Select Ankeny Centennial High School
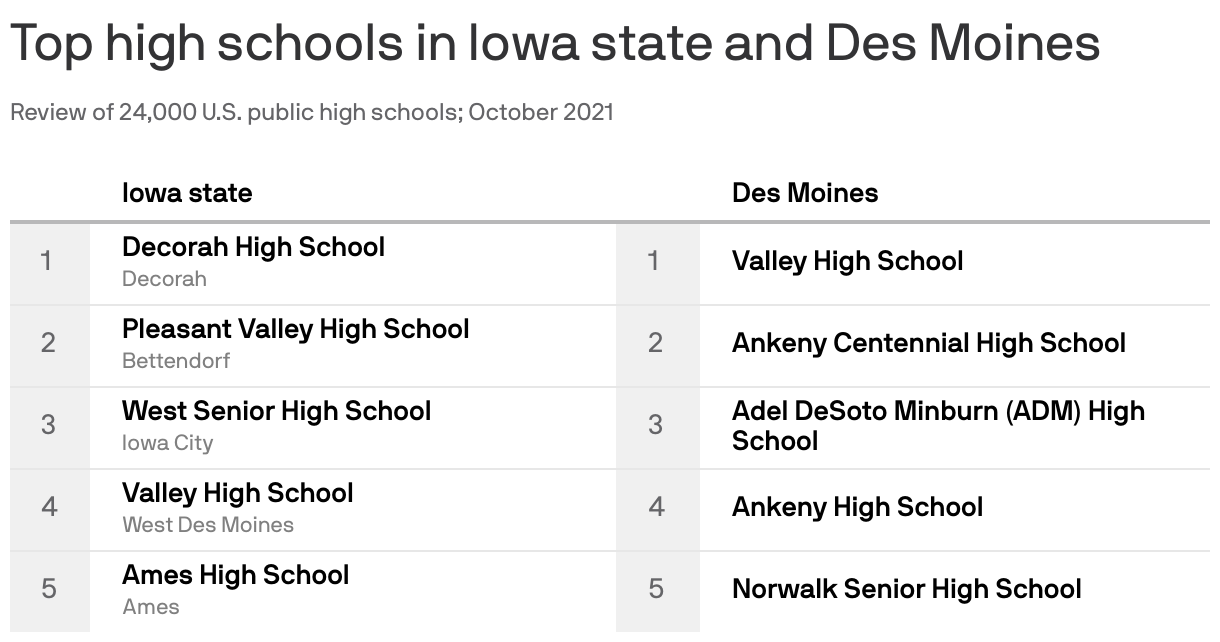 coord(929,343)
